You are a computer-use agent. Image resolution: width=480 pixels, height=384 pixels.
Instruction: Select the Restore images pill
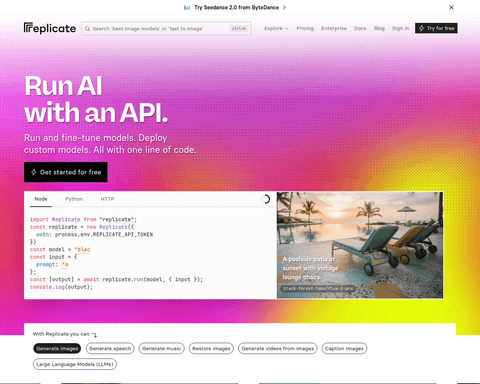coord(211,349)
